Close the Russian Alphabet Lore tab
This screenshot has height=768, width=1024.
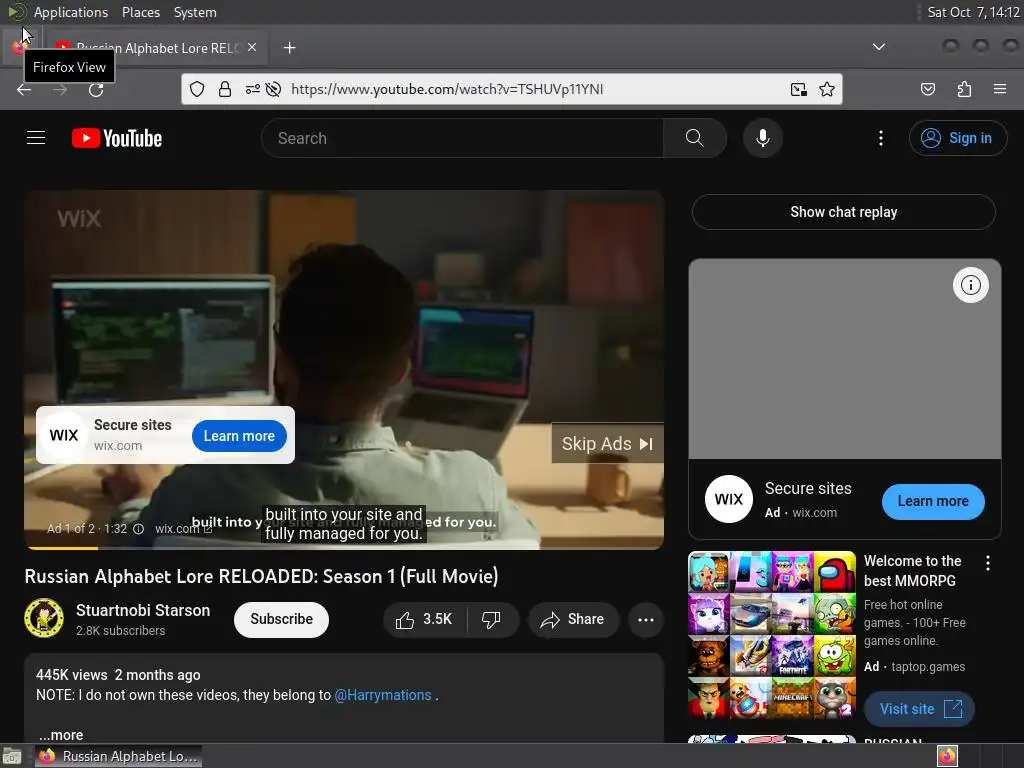click(x=252, y=47)
